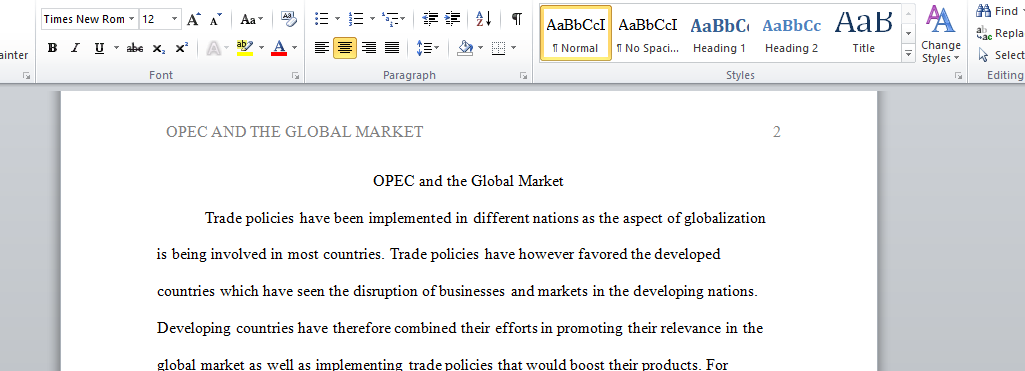The width and height of the screenshot is (1025, 371).
Task: Open the Text Effects button
Action: pos(213,48)
